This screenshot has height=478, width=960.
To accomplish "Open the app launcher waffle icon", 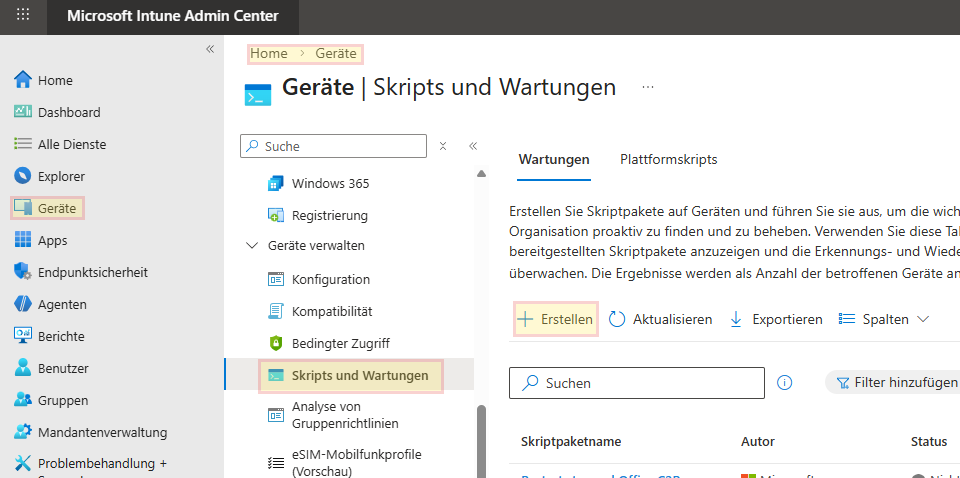I will tap(23, 16).
